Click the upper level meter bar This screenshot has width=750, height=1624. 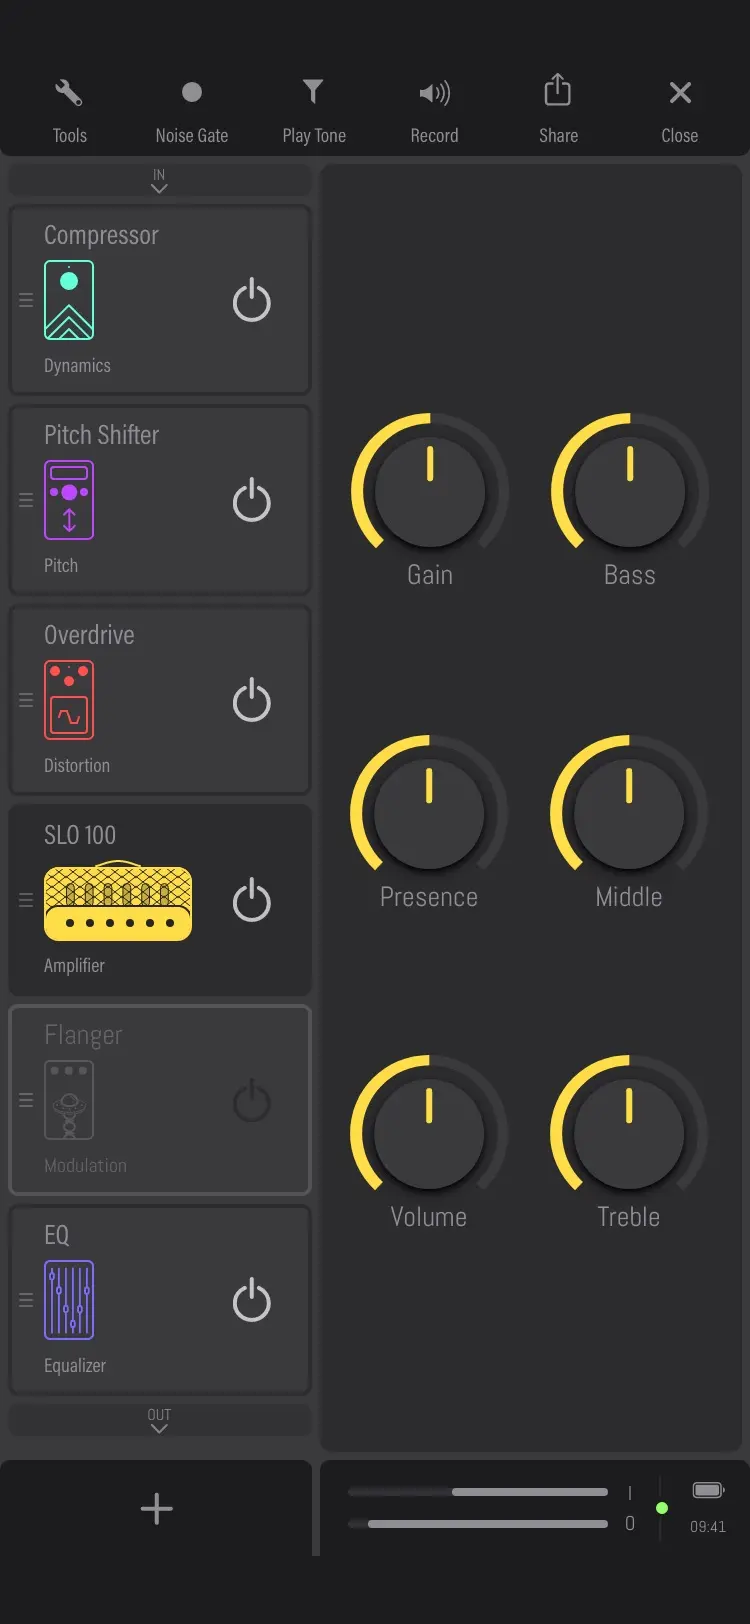coord(478,1492)
